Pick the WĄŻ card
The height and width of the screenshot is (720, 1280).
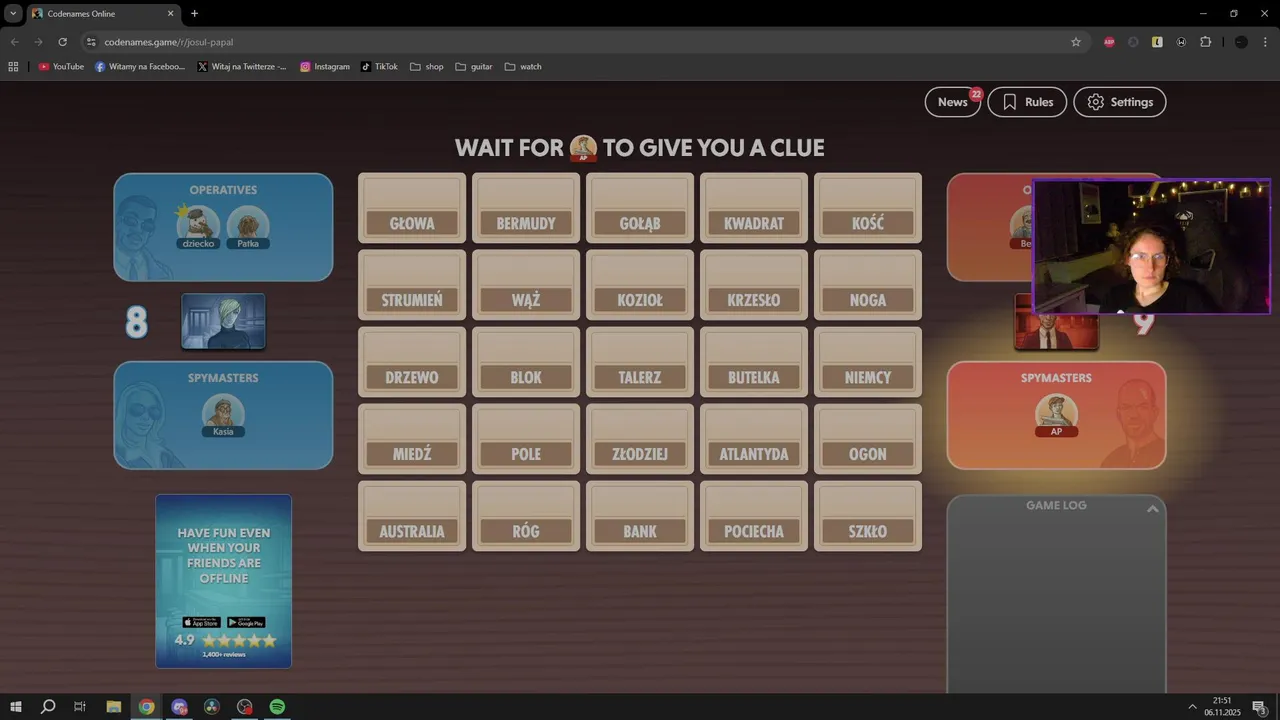pyautogui.click(x=526, y=285)
